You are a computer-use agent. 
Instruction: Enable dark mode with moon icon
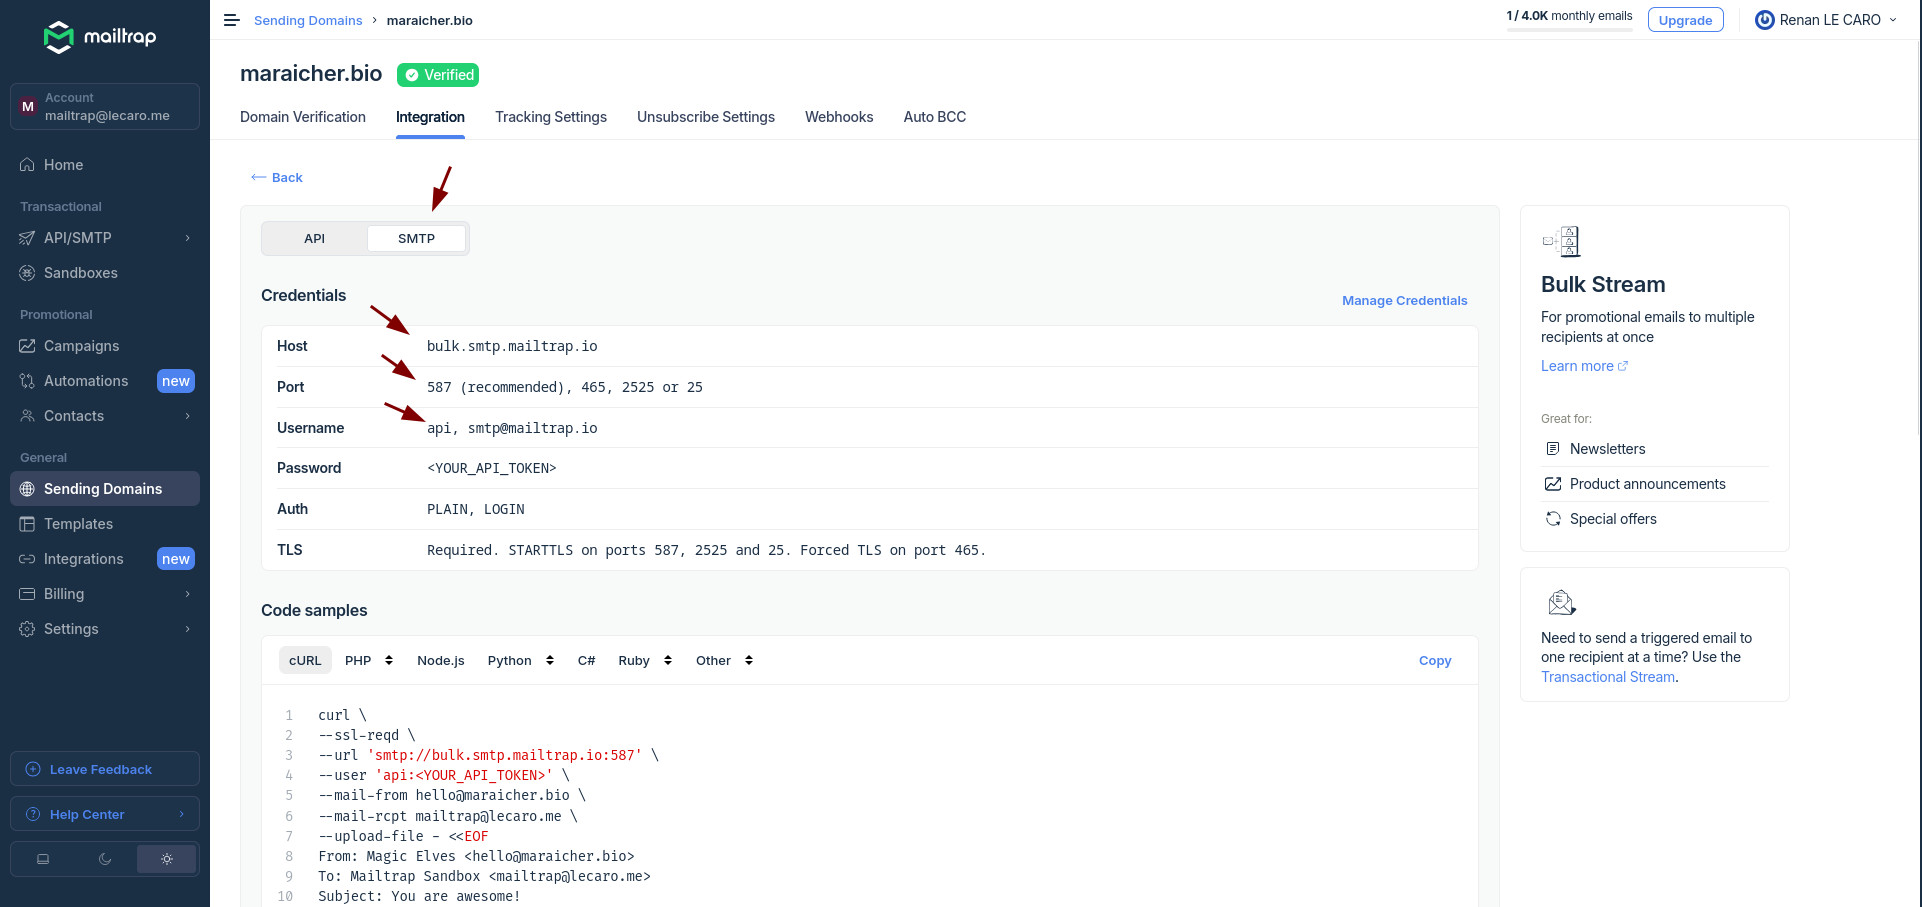[x=105, y=859]
